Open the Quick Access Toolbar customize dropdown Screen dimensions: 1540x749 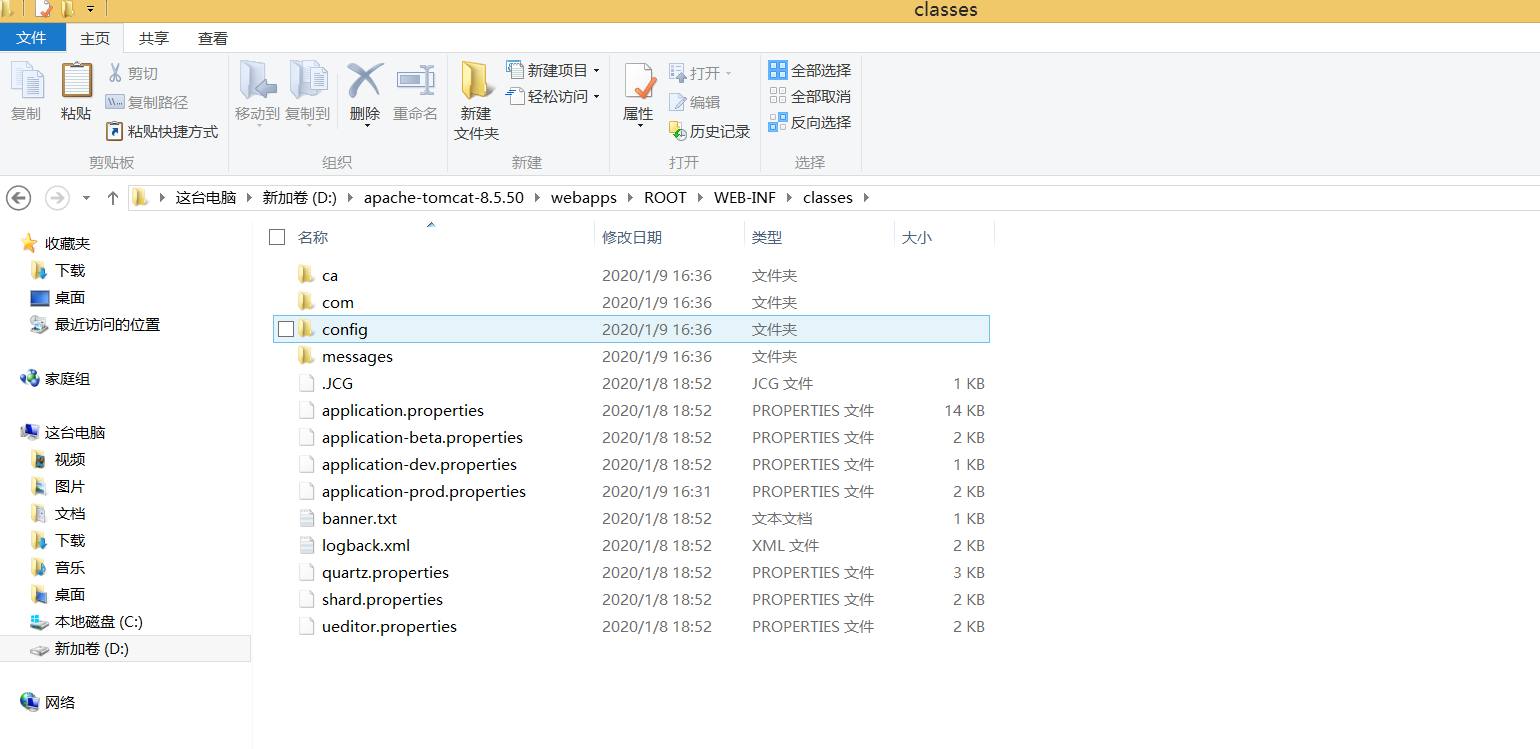(91, 9)
